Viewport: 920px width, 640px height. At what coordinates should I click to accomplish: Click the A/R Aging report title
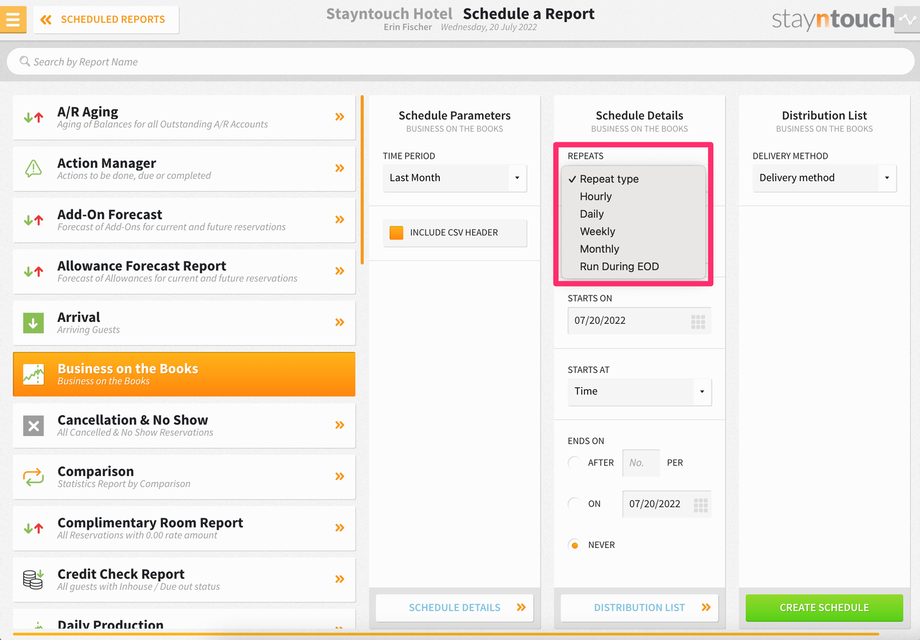tap(87, 111)
